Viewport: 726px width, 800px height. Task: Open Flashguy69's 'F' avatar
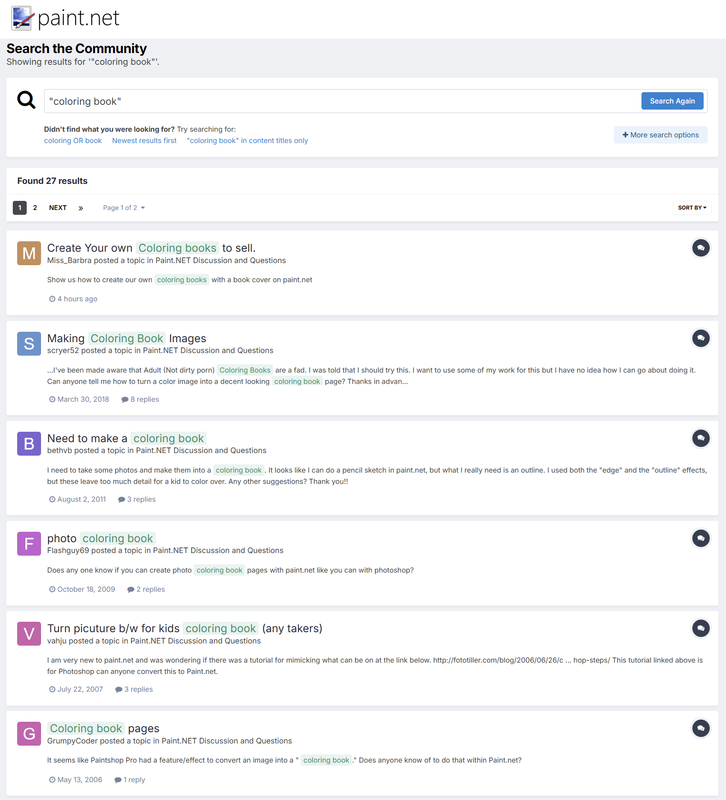pyautogui.click(x=29, y=543)
